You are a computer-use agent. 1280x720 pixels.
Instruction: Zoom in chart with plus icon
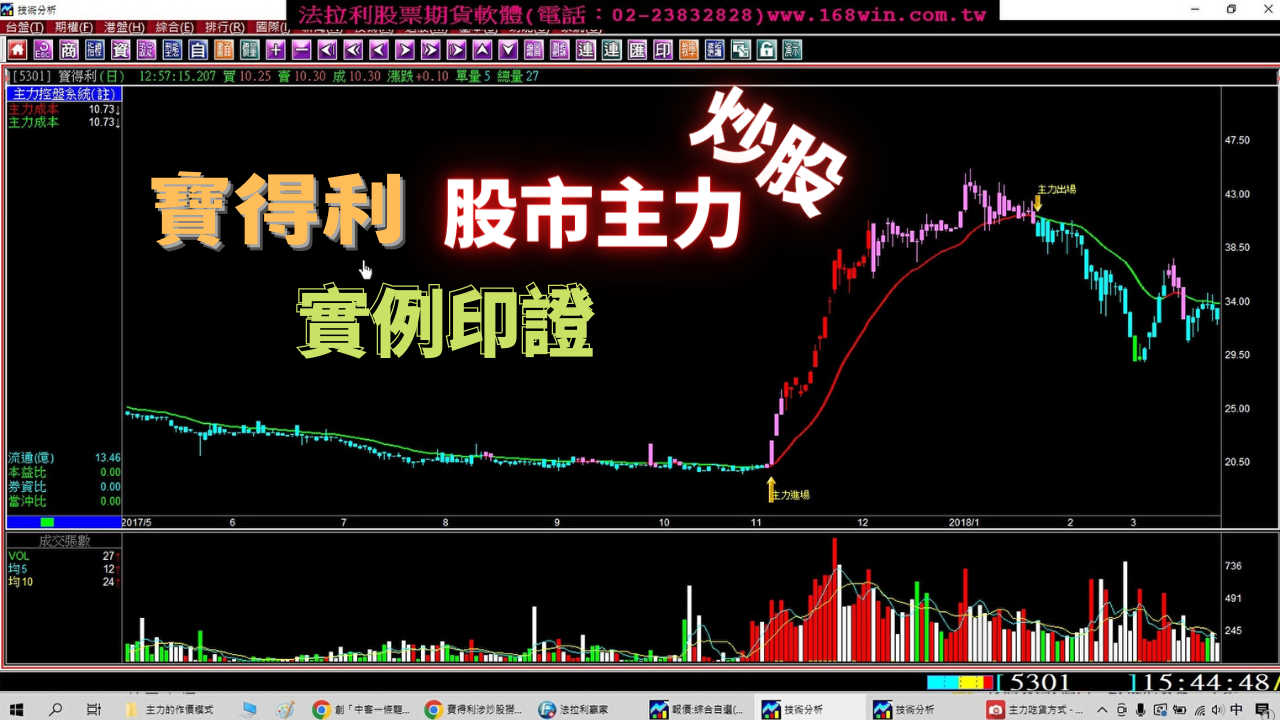point(275,50)
